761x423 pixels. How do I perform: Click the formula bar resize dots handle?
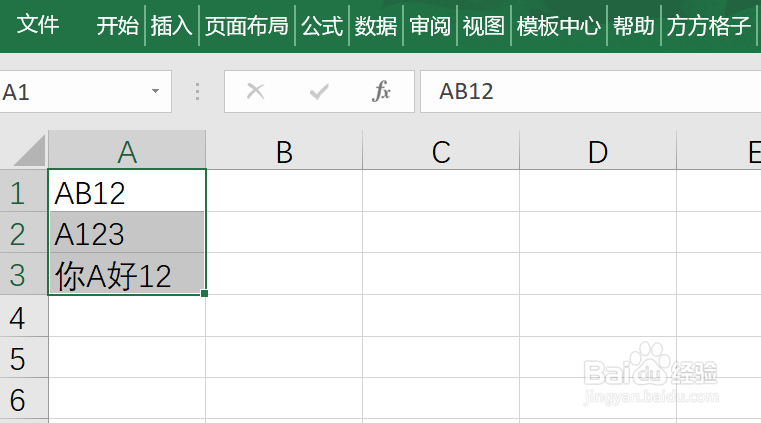[x=197, y=91]
